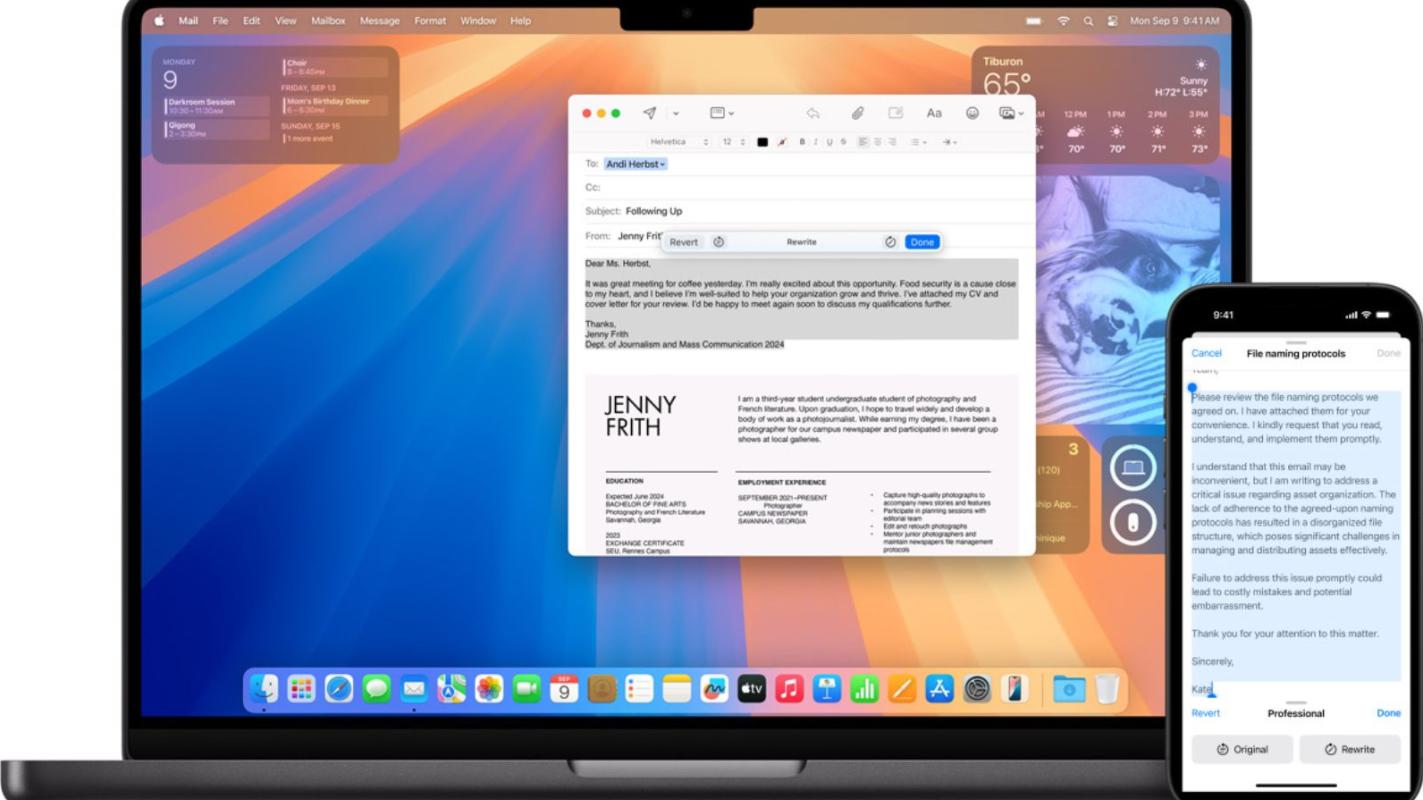Click the Send message paper plane icon

pyautogui.click(x=650, y=114)
